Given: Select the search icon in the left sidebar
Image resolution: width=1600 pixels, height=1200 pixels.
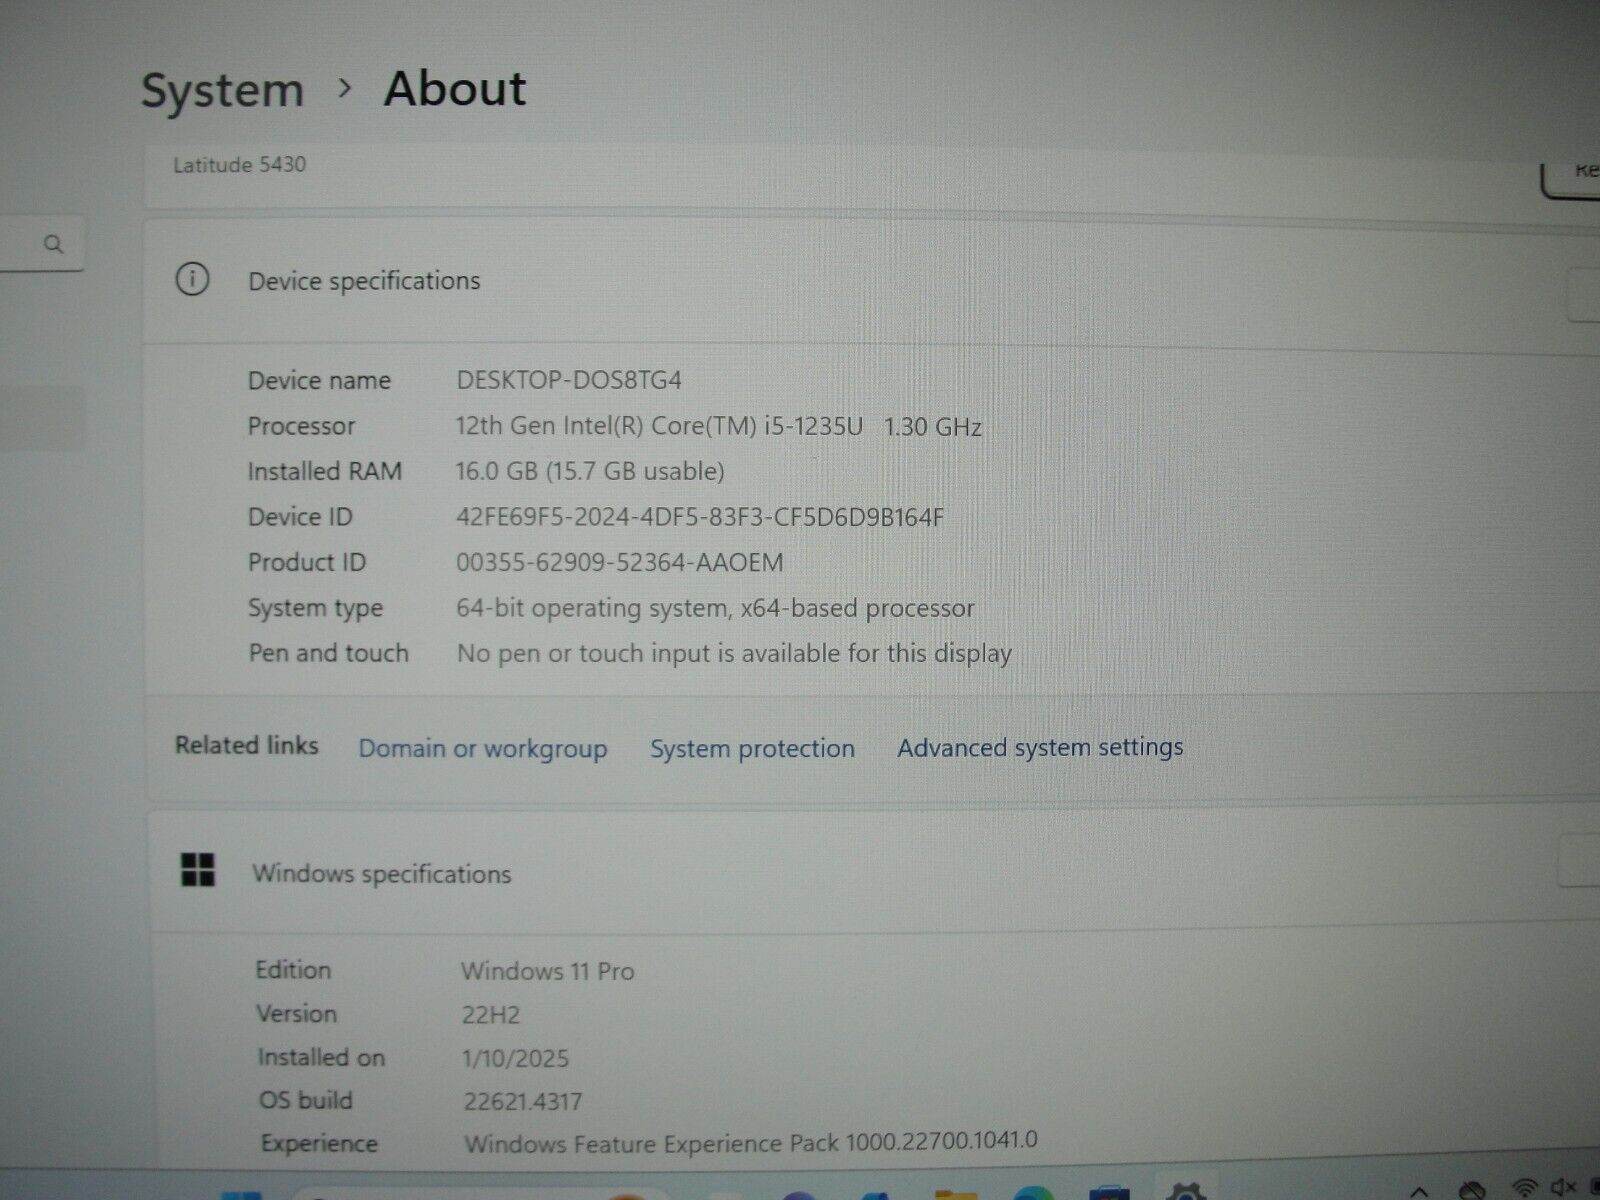Looking at the screenshot, I should pos(53,242).
